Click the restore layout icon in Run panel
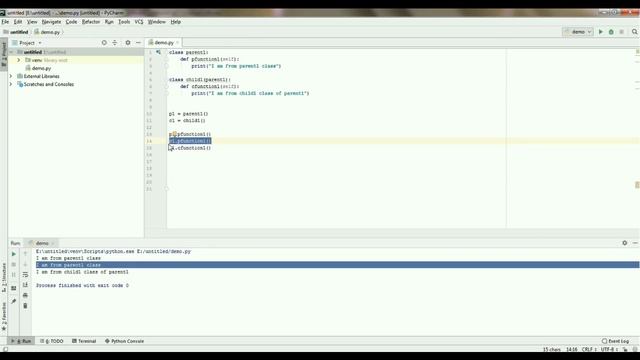 [13, 288]
